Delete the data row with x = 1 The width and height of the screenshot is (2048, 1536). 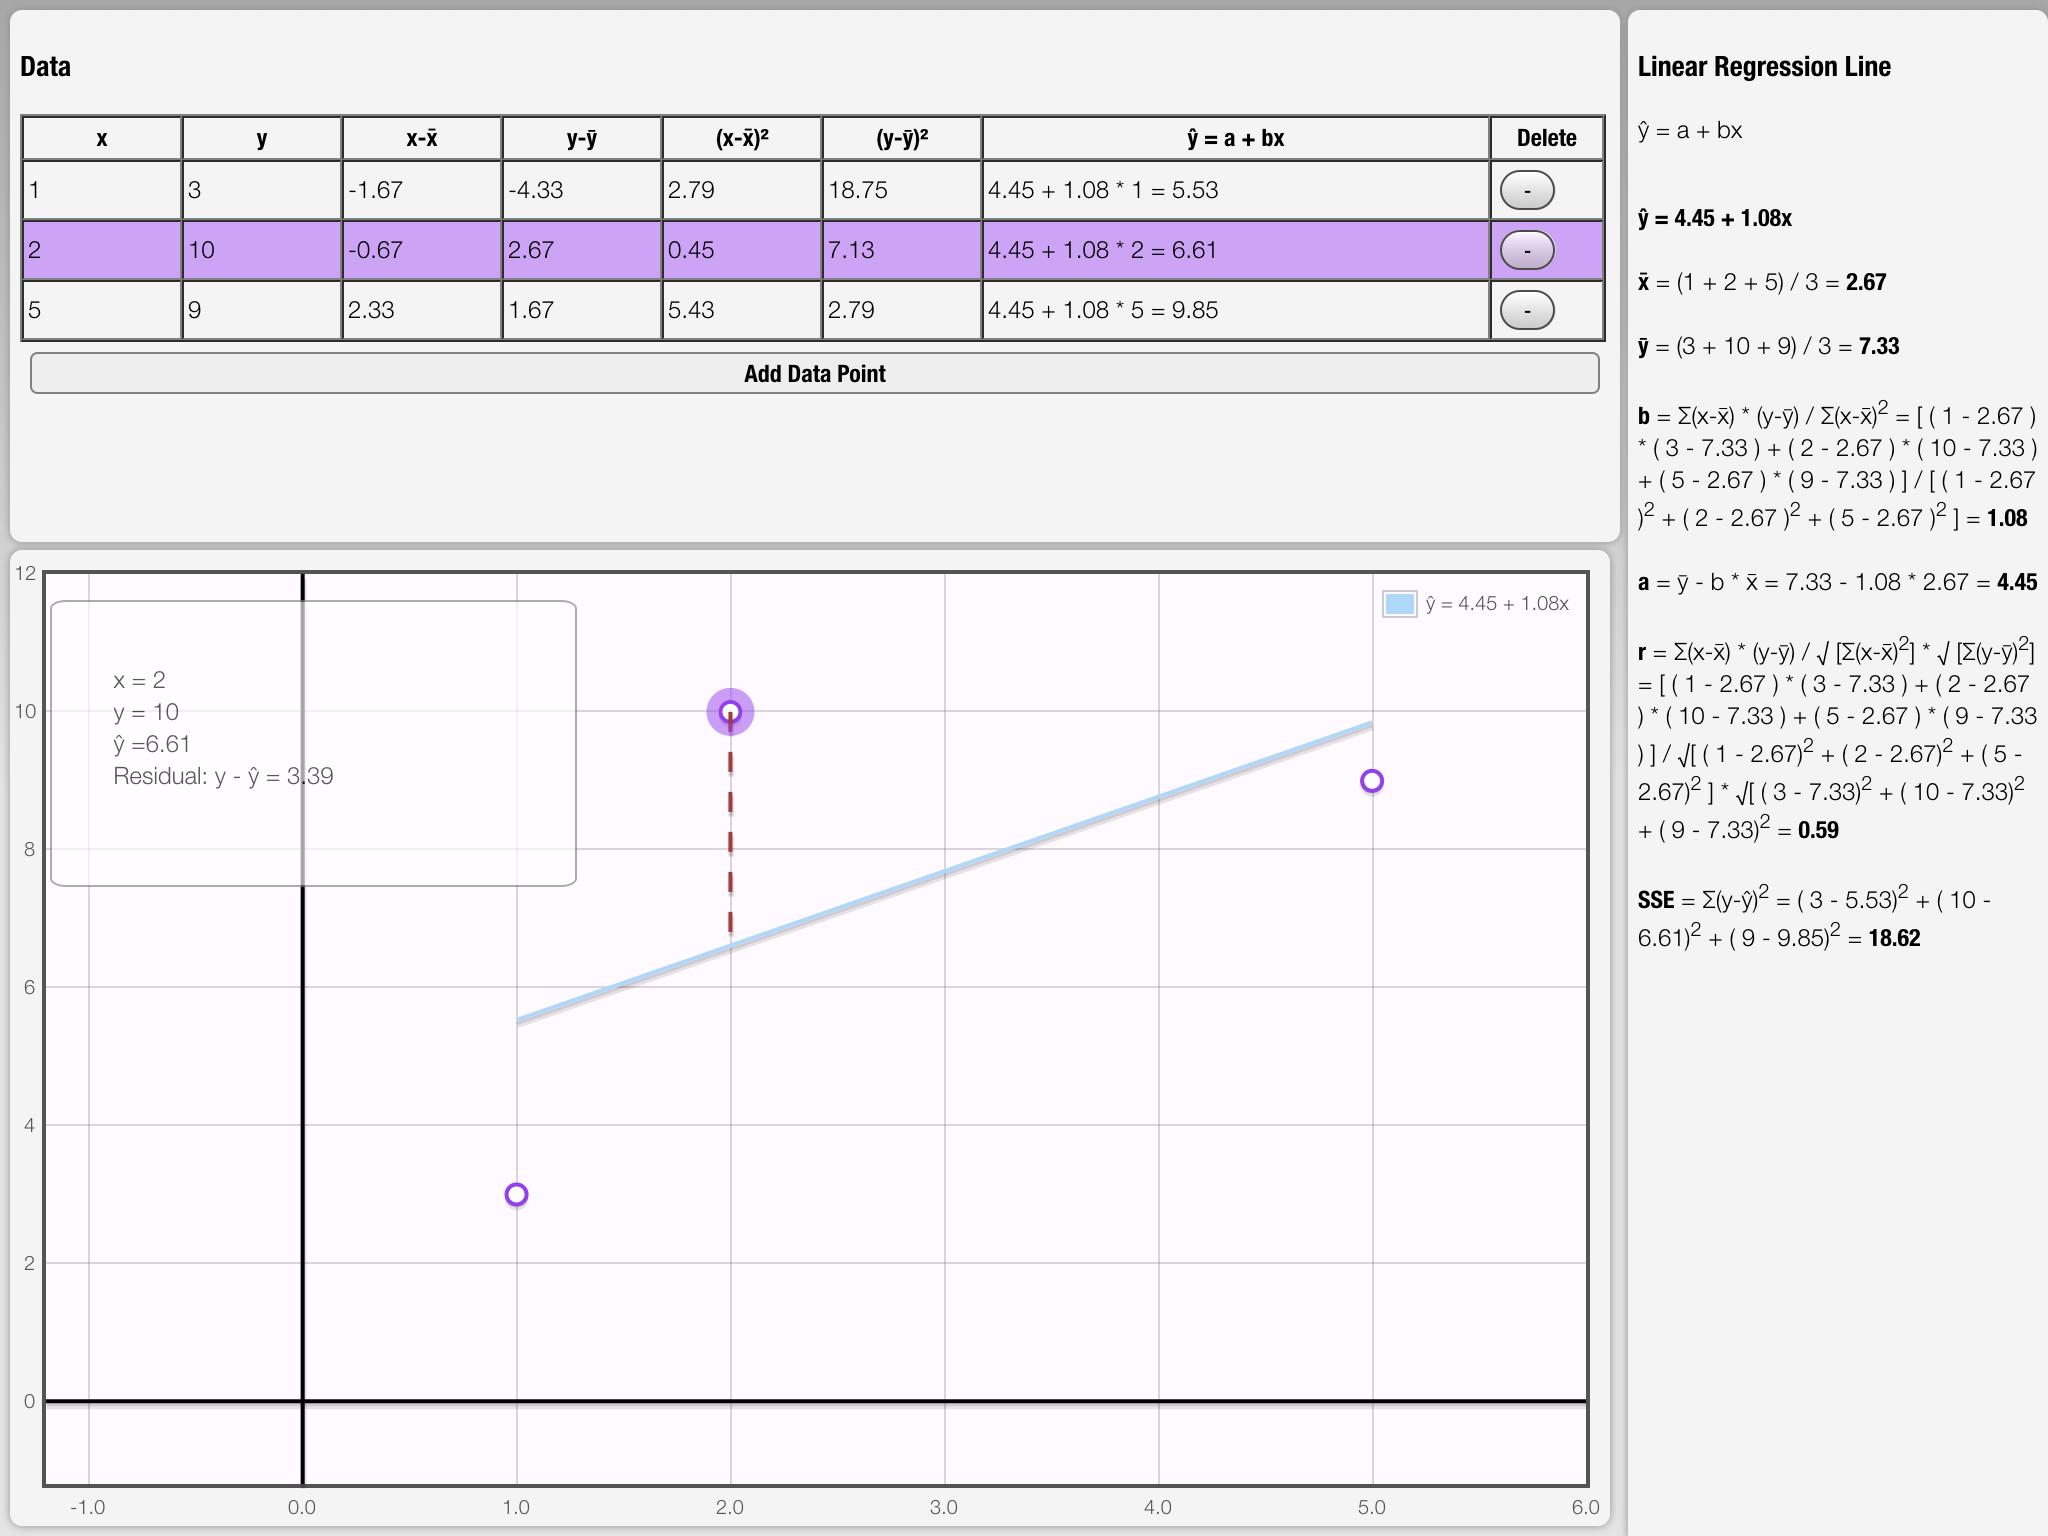[1527, 190]
